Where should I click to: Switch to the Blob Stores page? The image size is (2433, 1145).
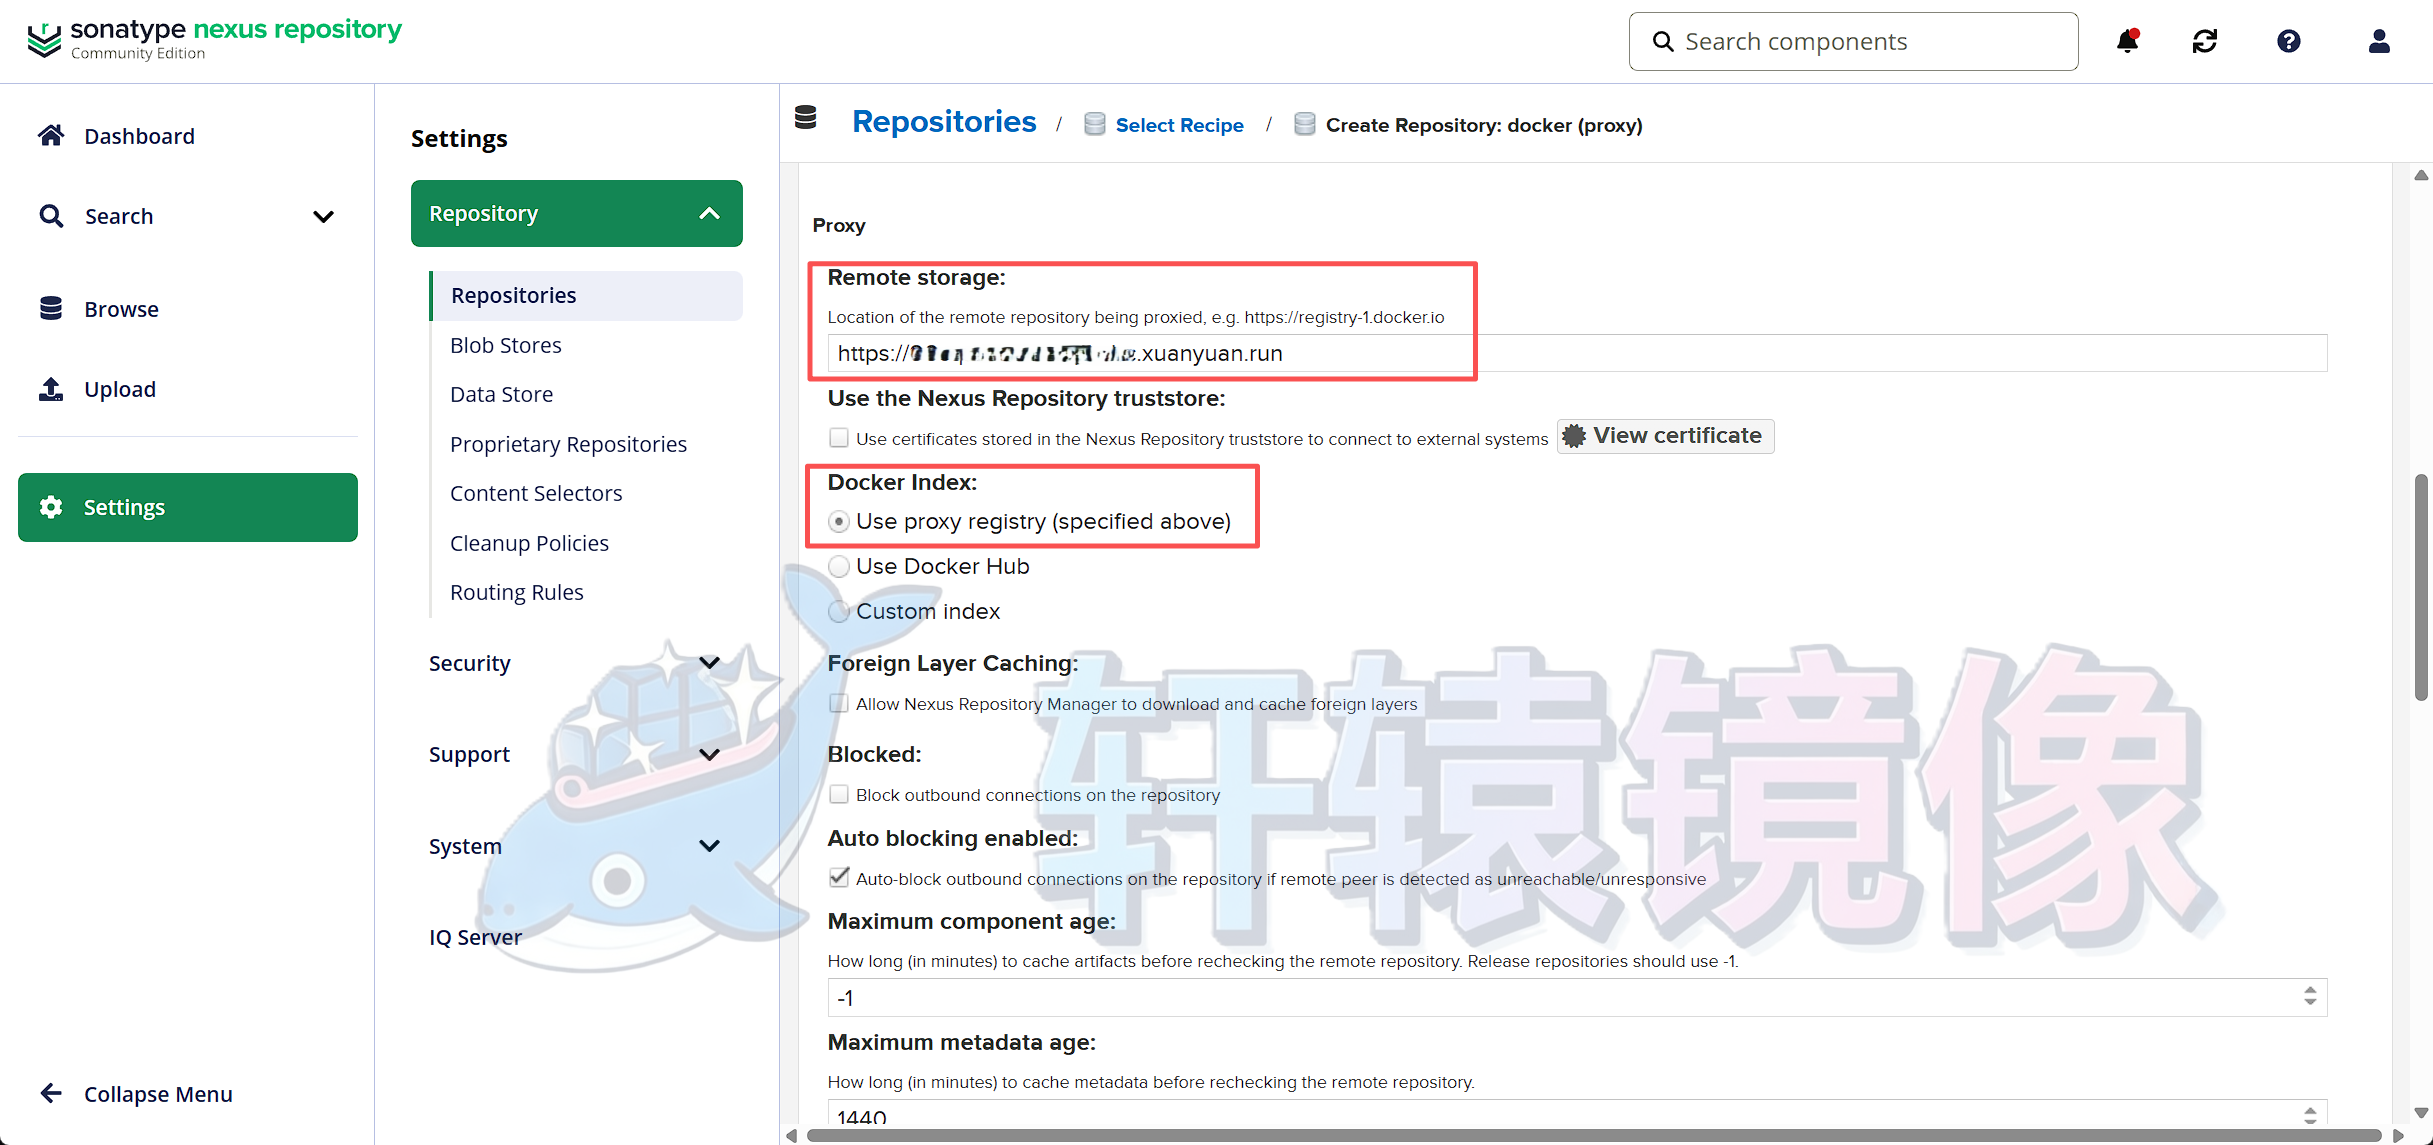tap(506, 345)
